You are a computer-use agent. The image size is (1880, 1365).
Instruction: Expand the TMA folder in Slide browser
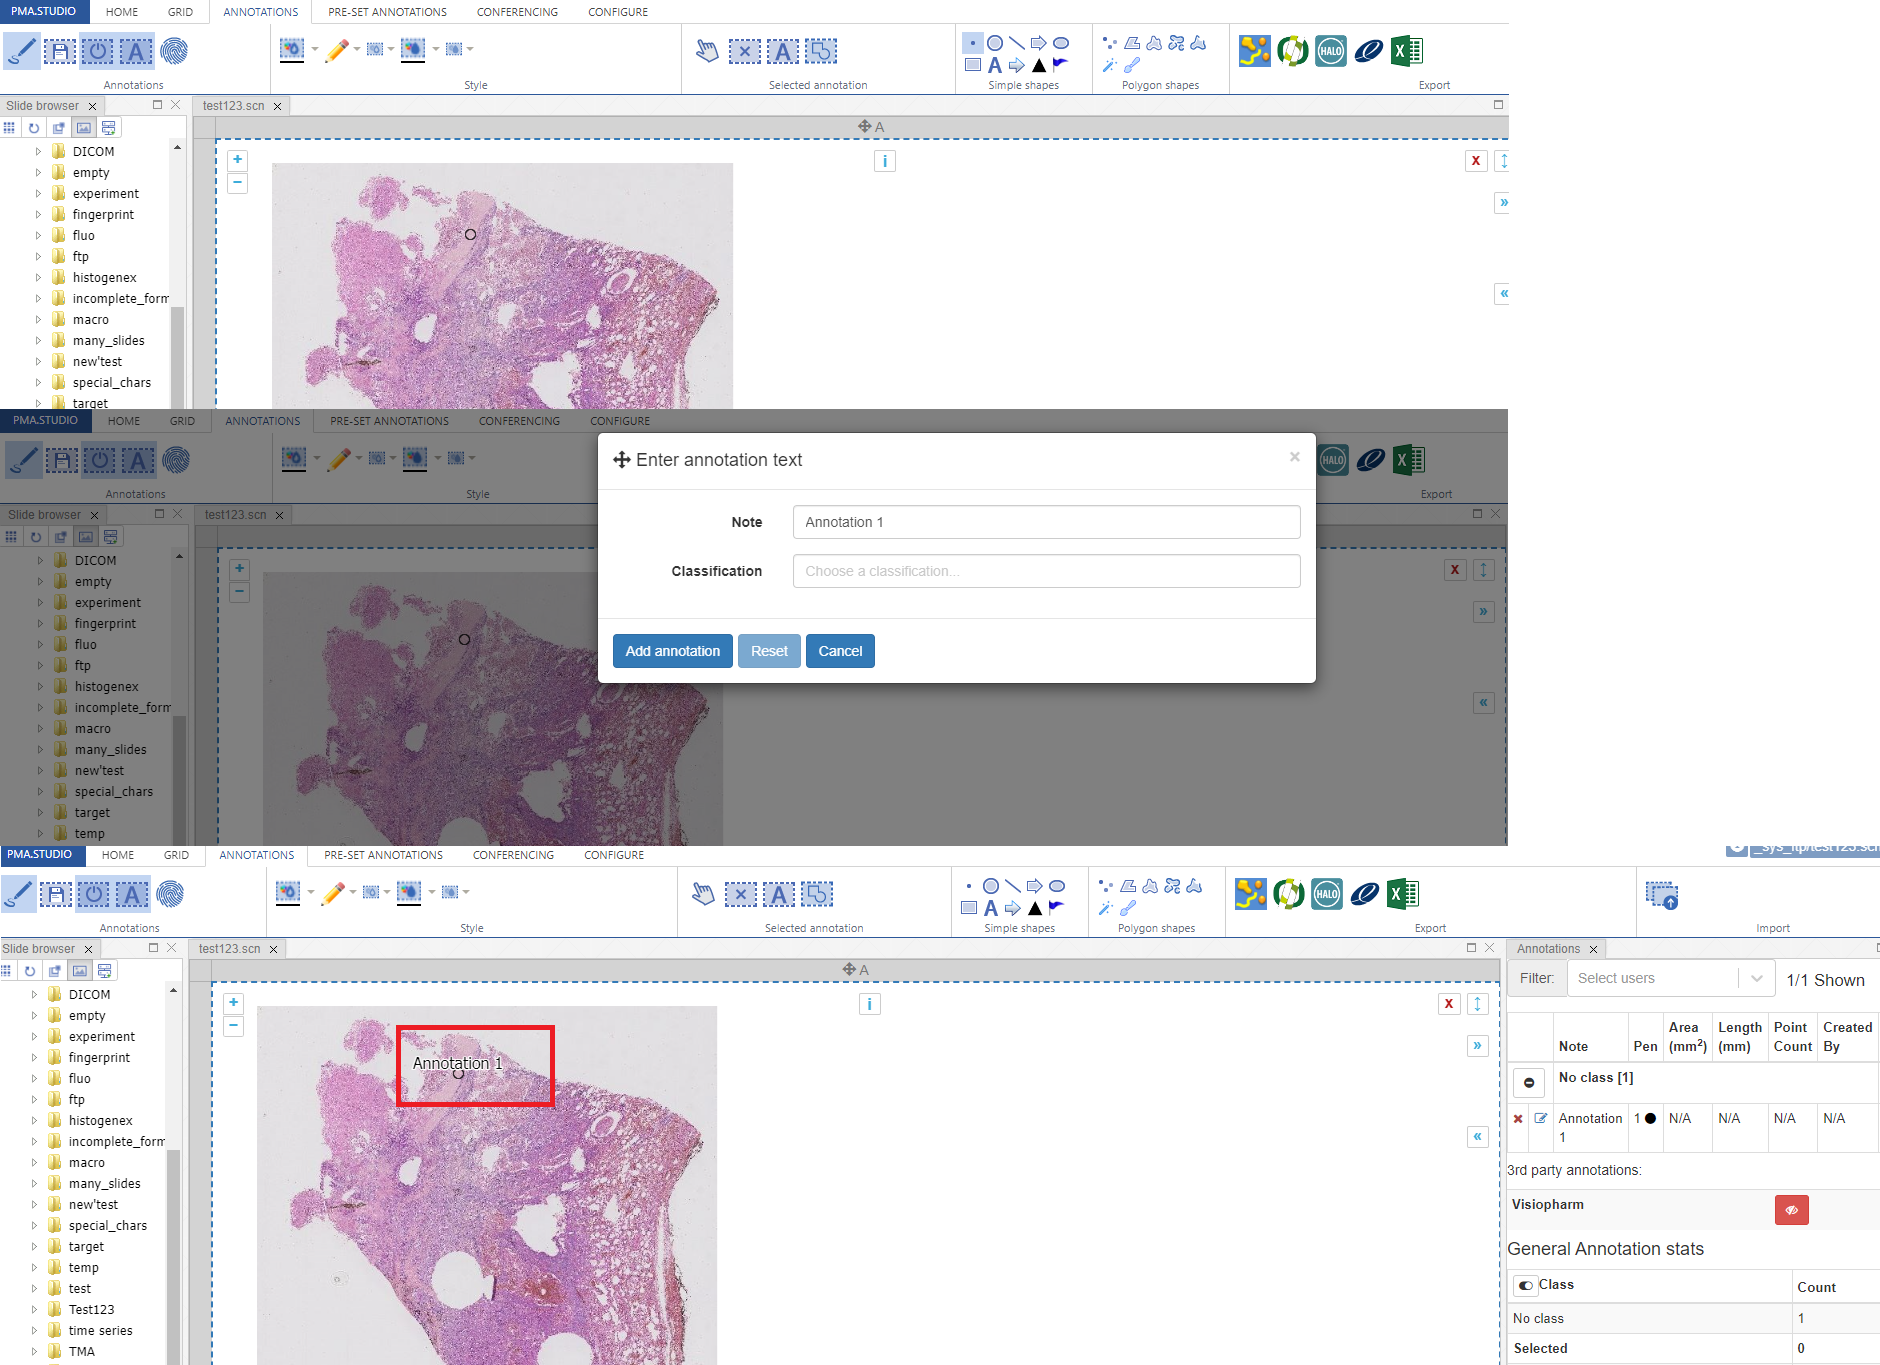35,1351
